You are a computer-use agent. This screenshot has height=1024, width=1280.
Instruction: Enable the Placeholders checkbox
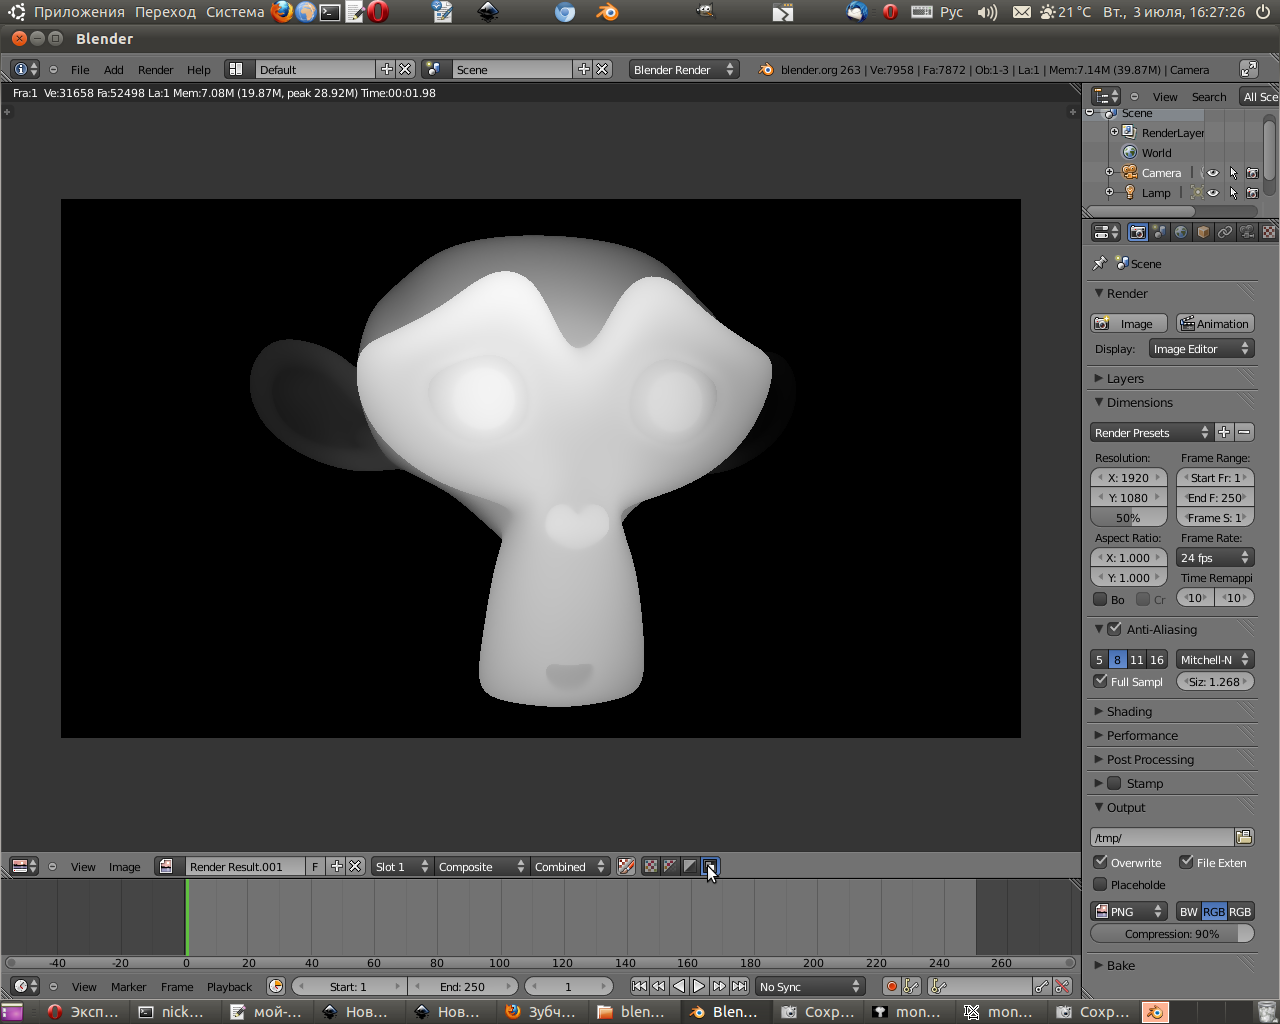point(1100,884)
